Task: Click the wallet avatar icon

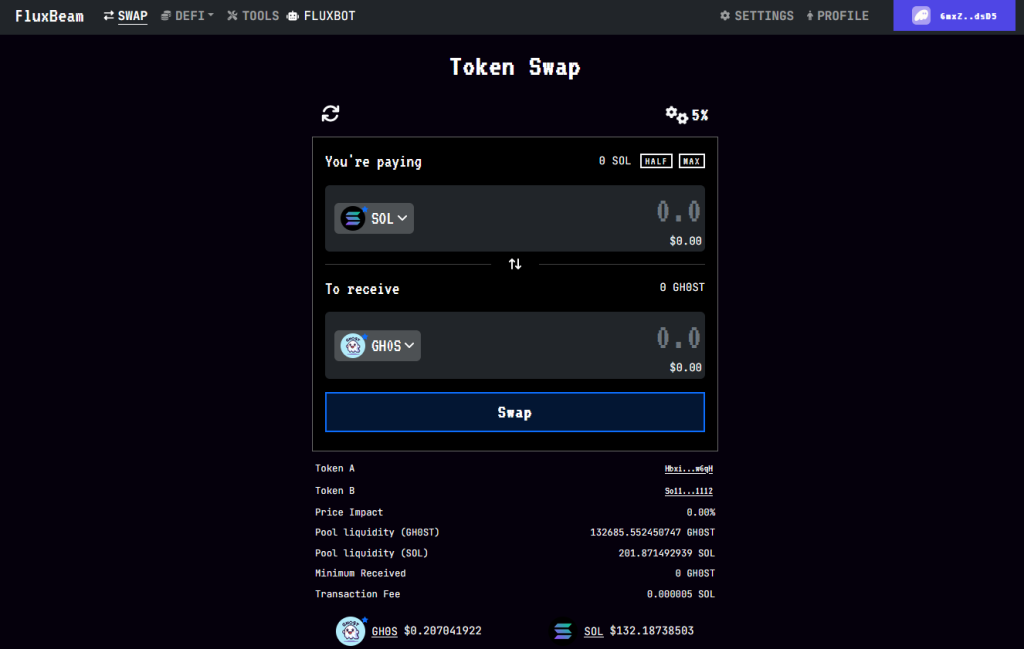Action: pos(921,16)
